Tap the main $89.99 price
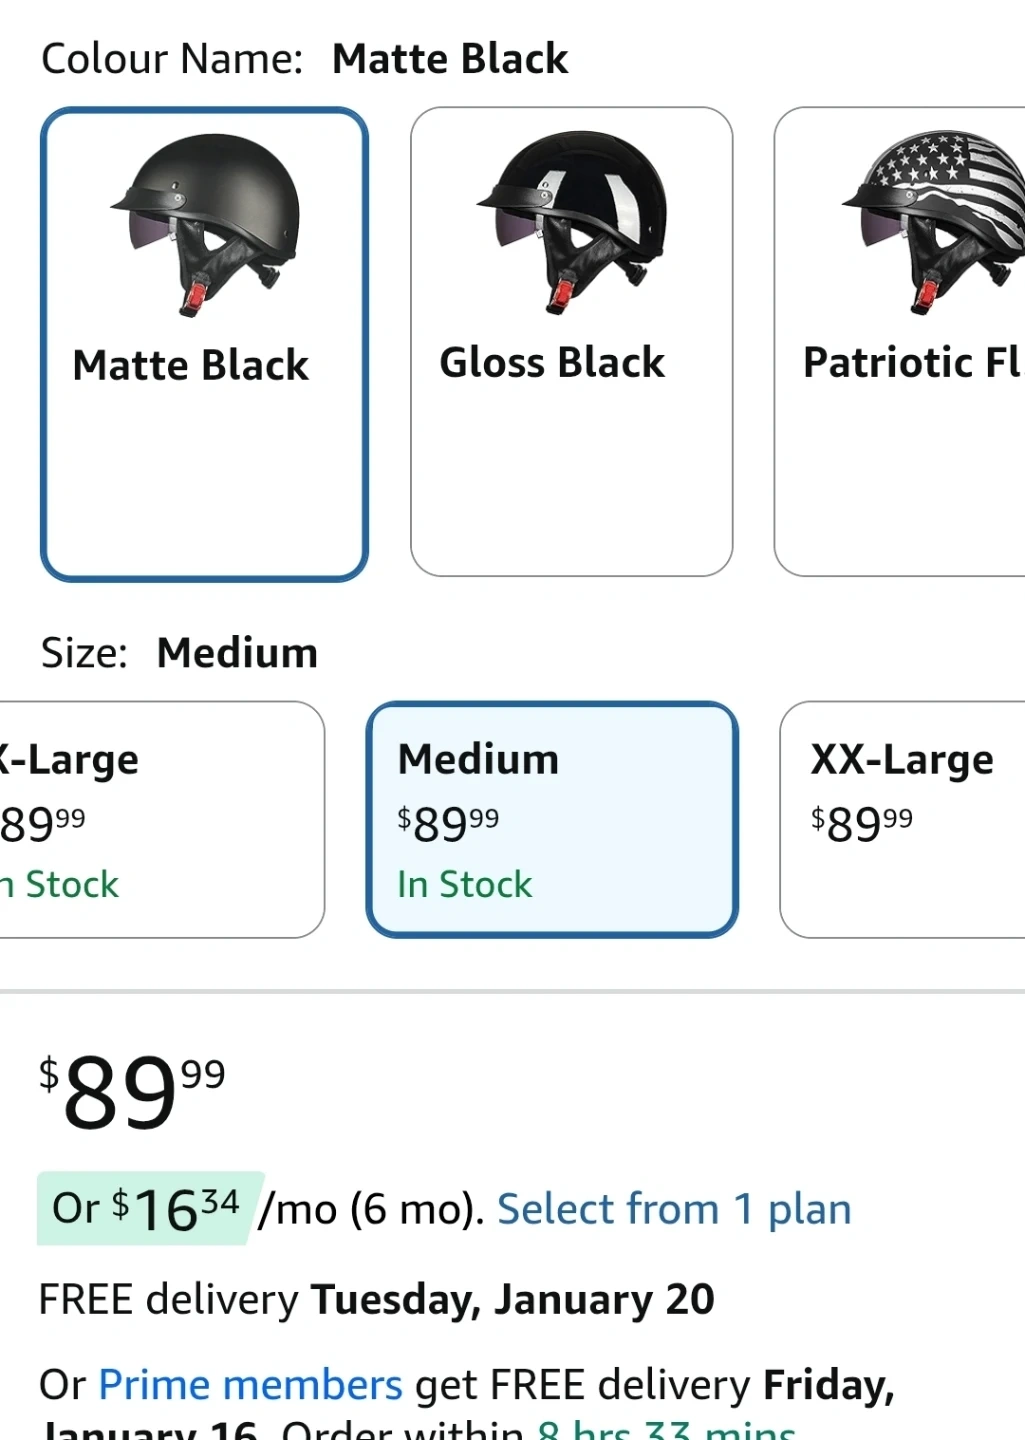The width and height of the screenshot is (1025, 1440). [132, 1092]
